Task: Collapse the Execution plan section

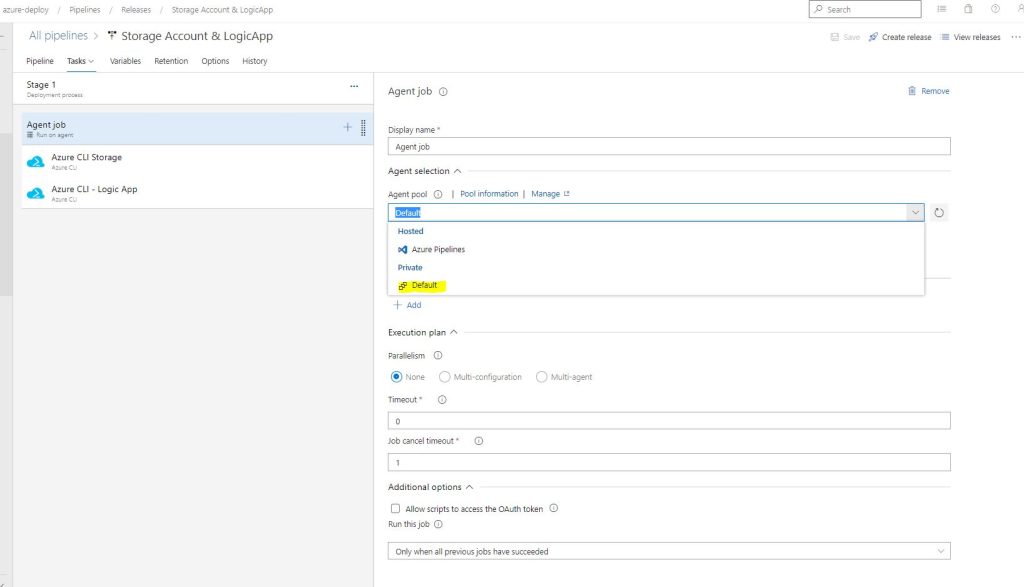Action: click(454, 332)
